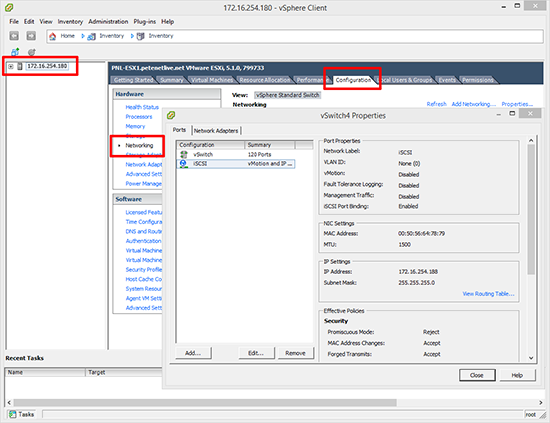
Task: Click scroll up arrow in properties pane
Action: click(x=531, y=140)
